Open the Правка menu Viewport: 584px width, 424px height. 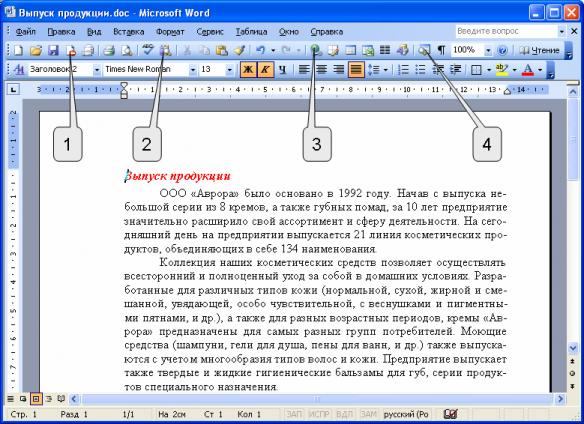pyautogui.click(x=61, y=32)
